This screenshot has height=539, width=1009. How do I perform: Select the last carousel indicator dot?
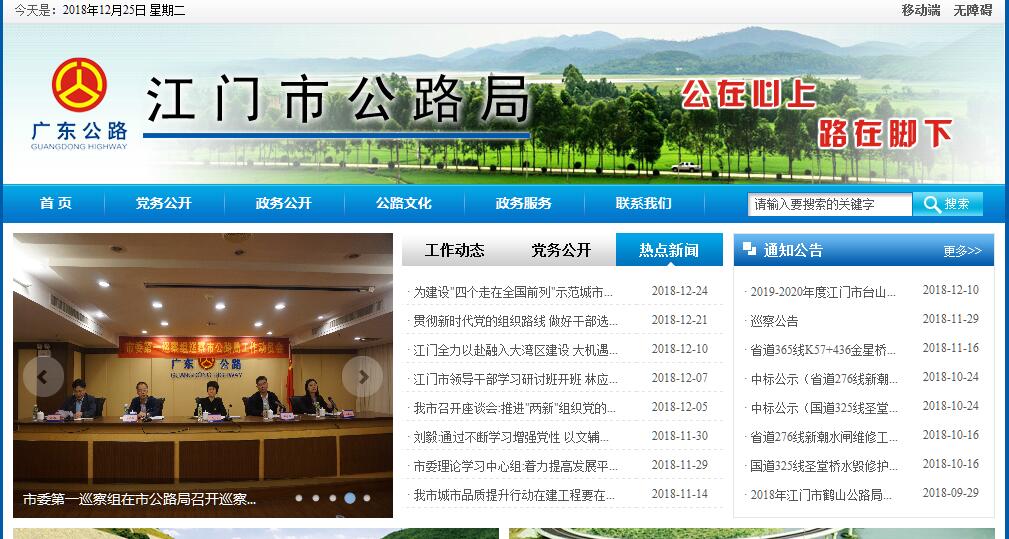click(x=367, y=497)
